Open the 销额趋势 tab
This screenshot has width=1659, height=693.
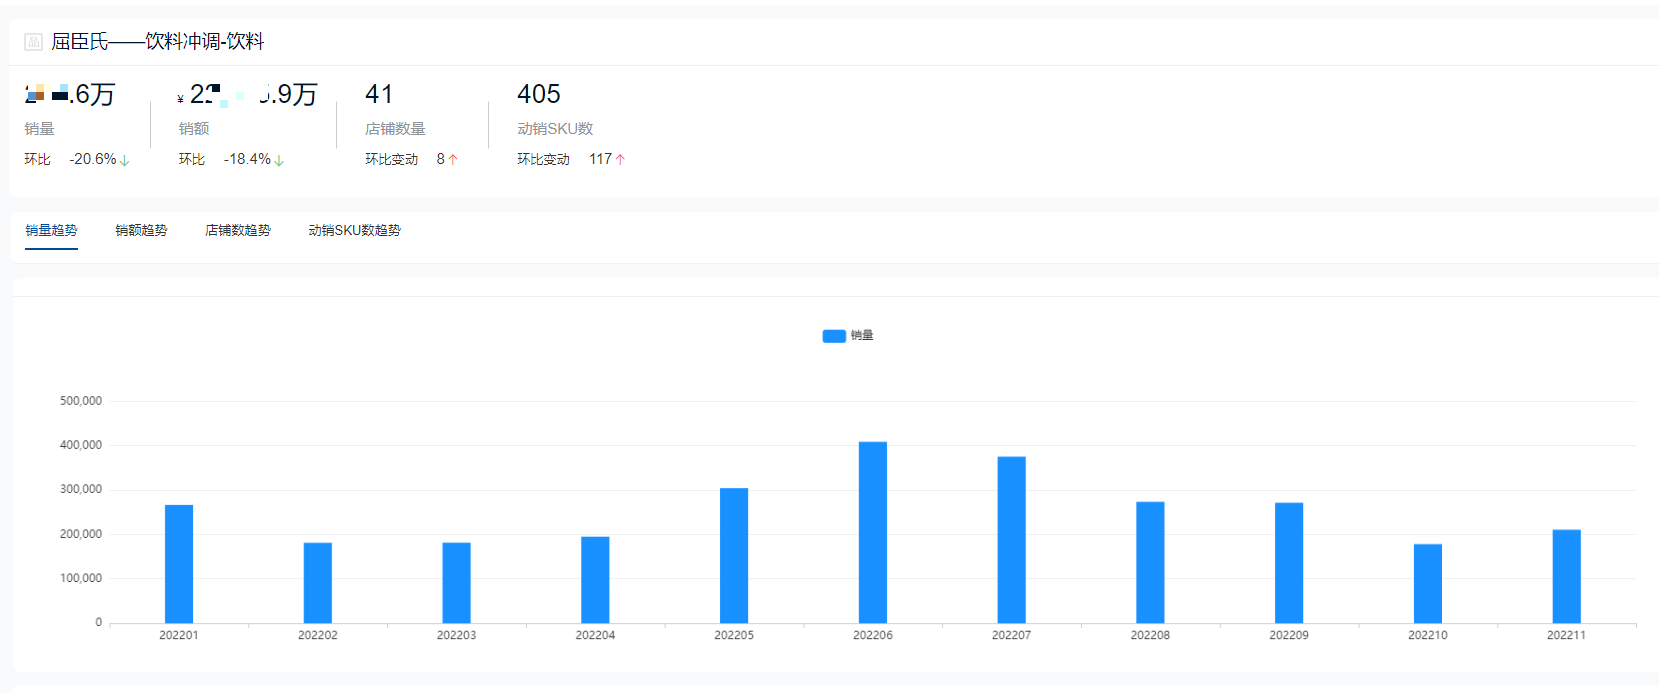point(141,231)
